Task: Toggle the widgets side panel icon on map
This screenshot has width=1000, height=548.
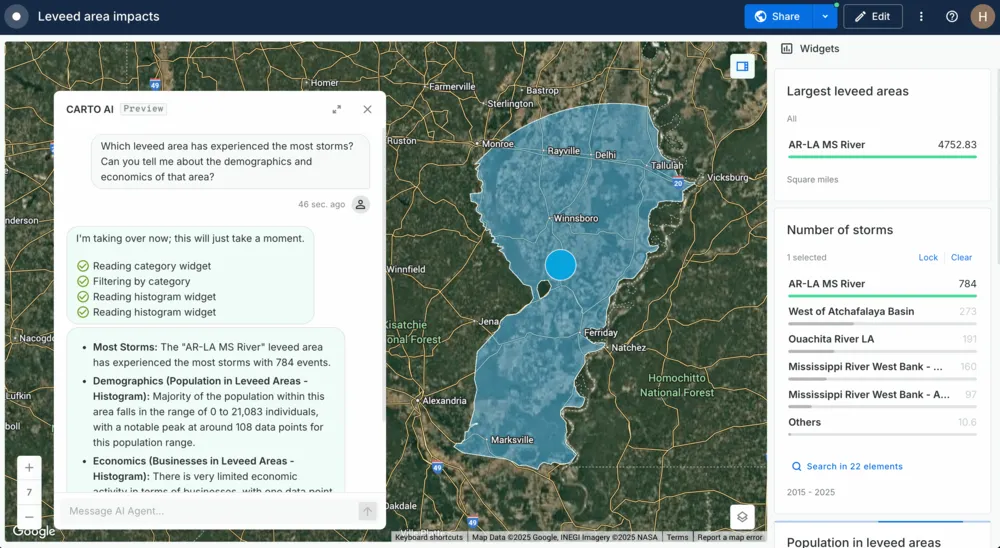Action: [x=742, y=66]
